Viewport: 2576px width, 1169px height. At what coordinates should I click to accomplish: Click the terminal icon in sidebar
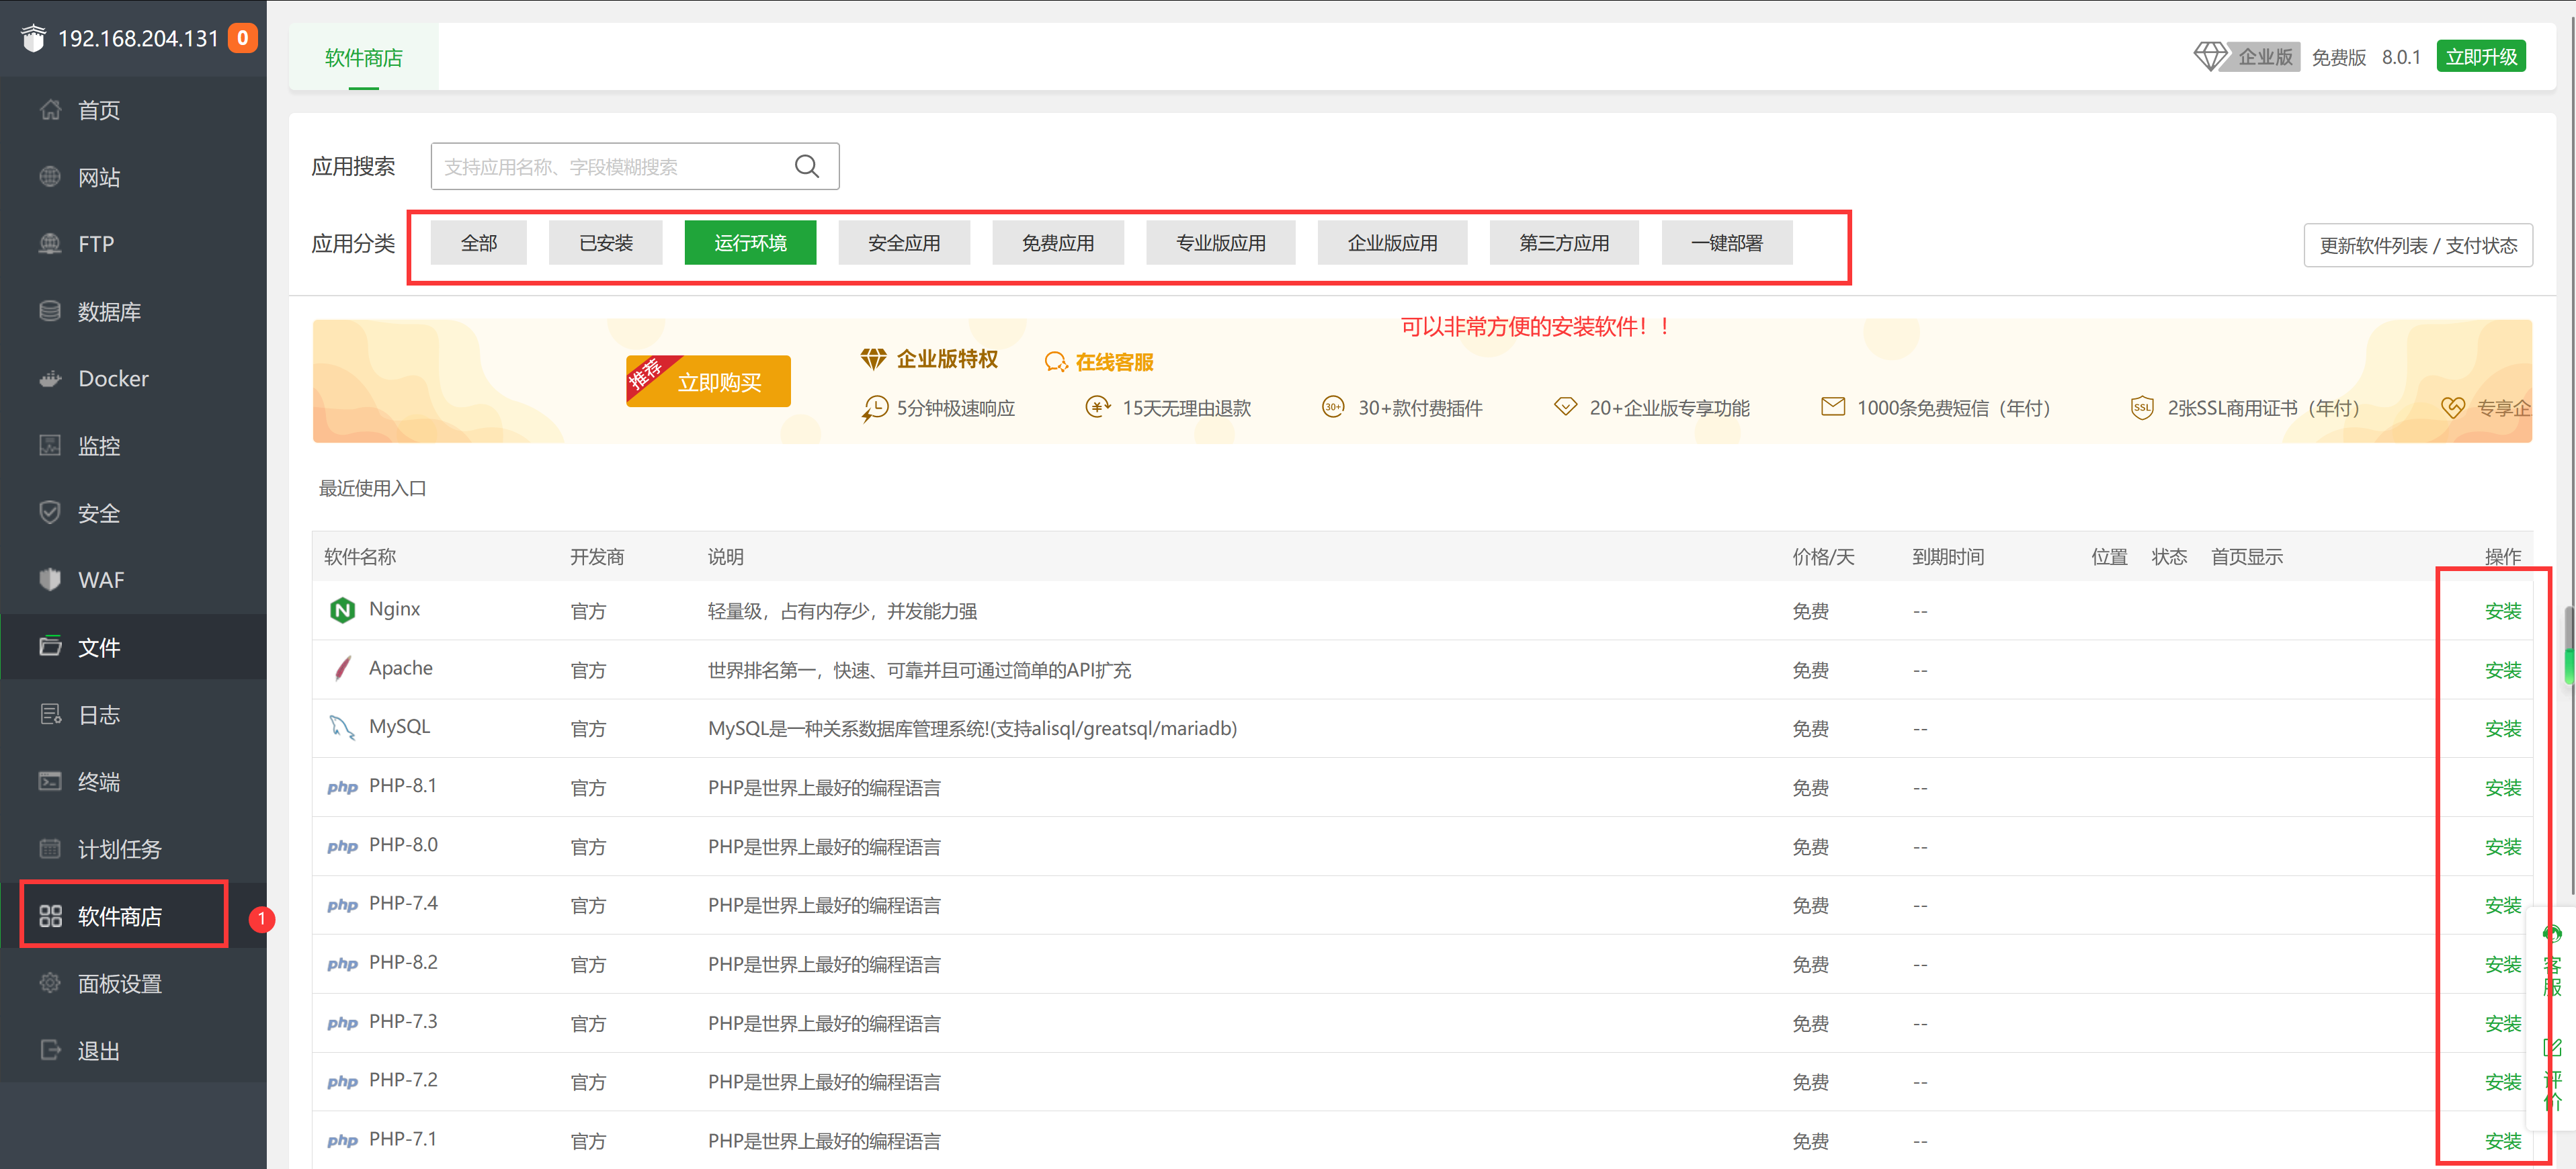(x=50, y=781)
